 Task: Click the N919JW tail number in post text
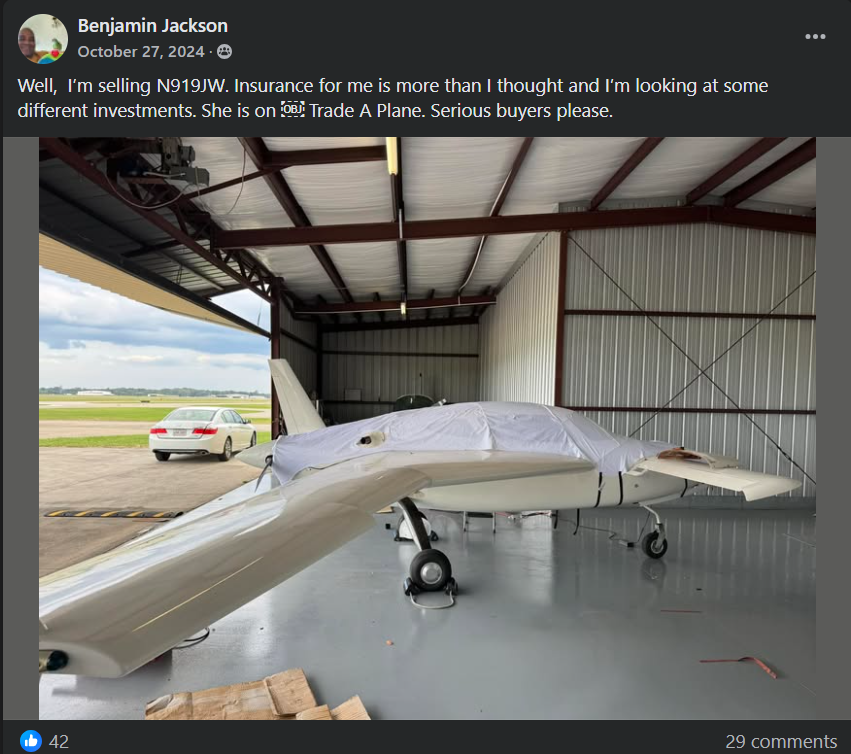pos(192,86)
